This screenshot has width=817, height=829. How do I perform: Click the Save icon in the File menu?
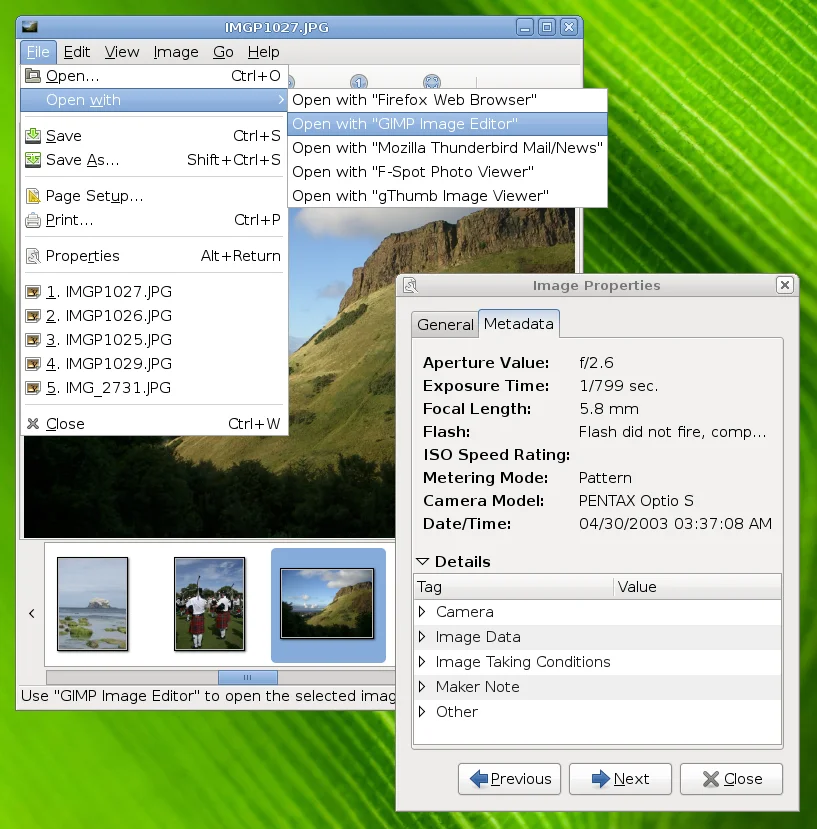pyautogui.click(x=31, y=135)
